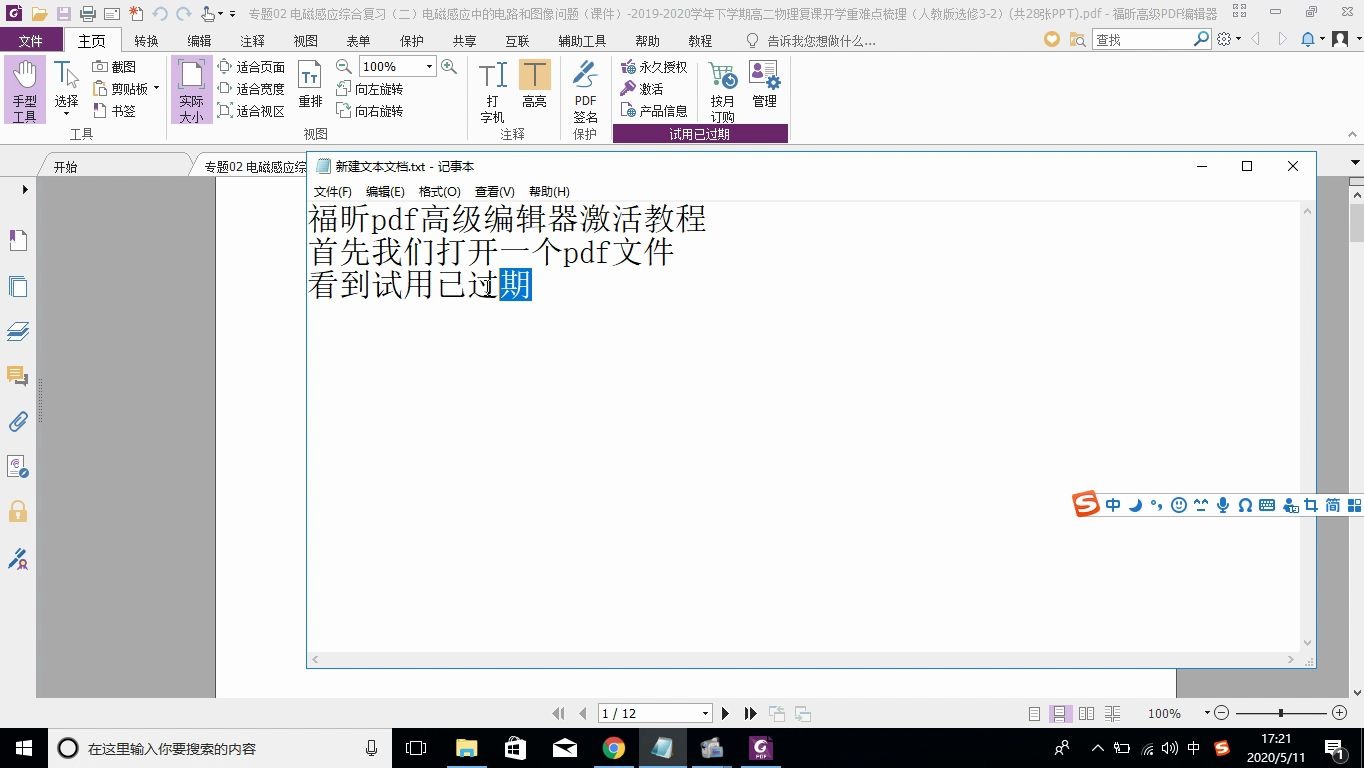1364x768 pixels.
Task: Expand the left navigation panel arrow
Action: 25,189
